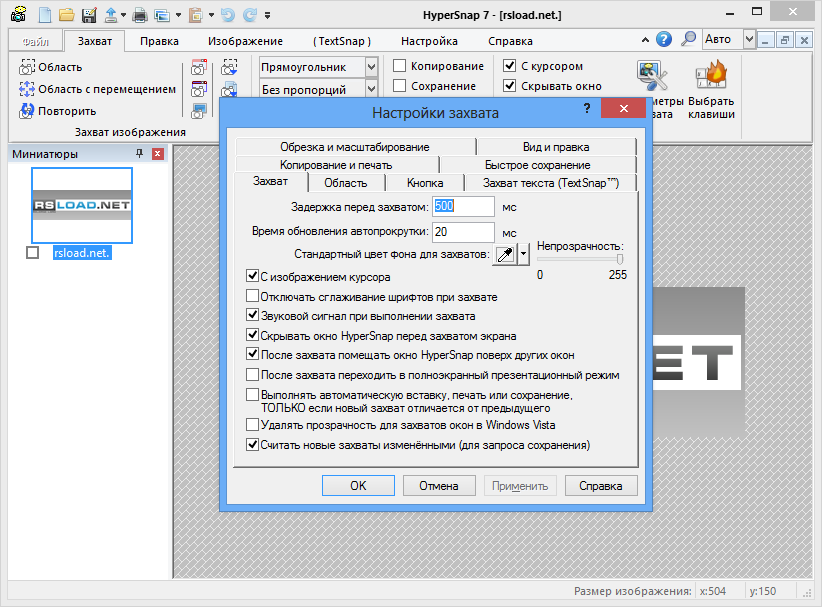Open the paste icon's dropdown arrow
Screen dimensions: 822x607
pos(211,15)
